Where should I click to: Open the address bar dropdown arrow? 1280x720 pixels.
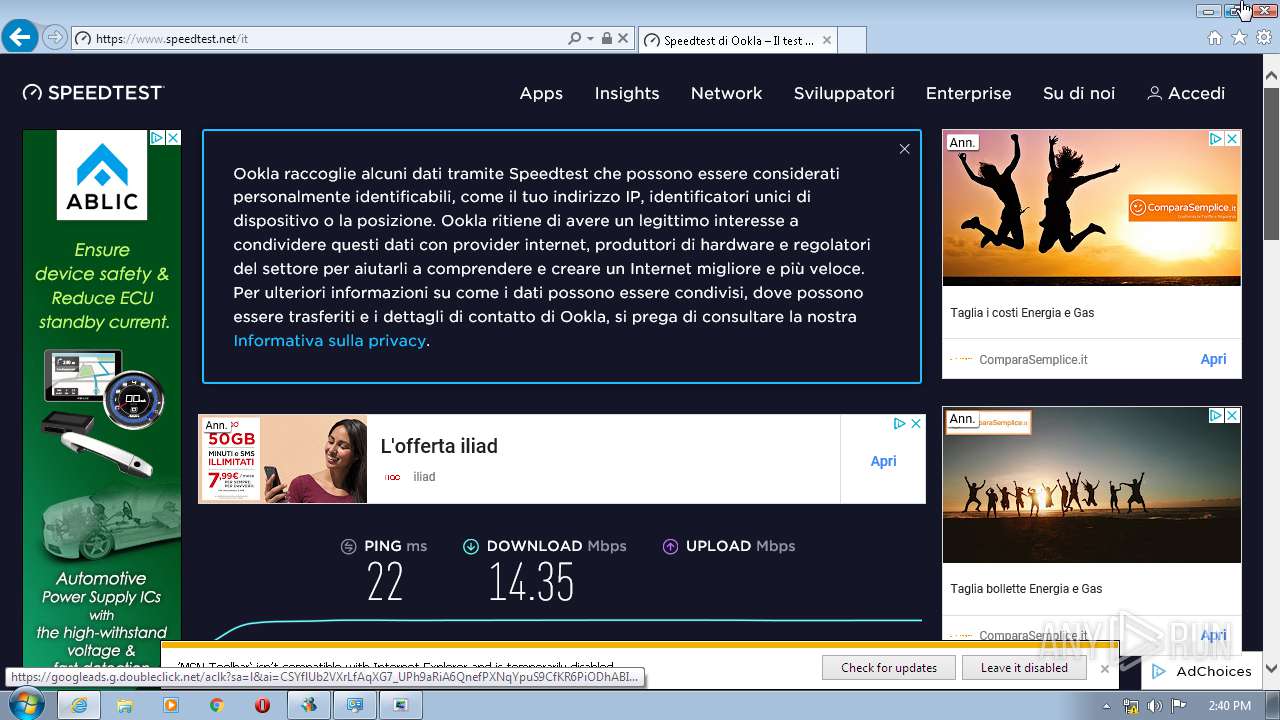pos(590,39)
